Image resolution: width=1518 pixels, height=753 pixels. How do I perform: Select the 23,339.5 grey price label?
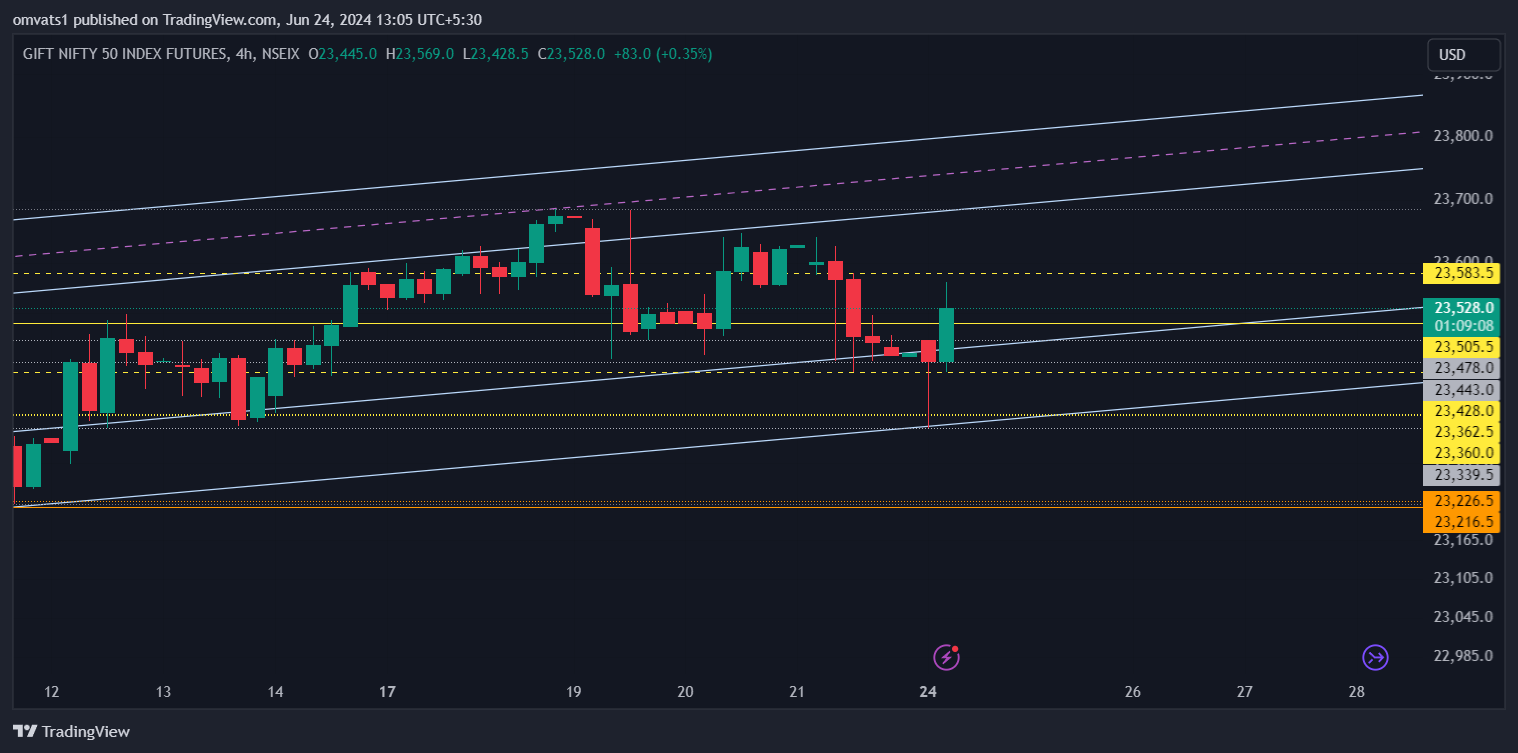pos(1464,475)
